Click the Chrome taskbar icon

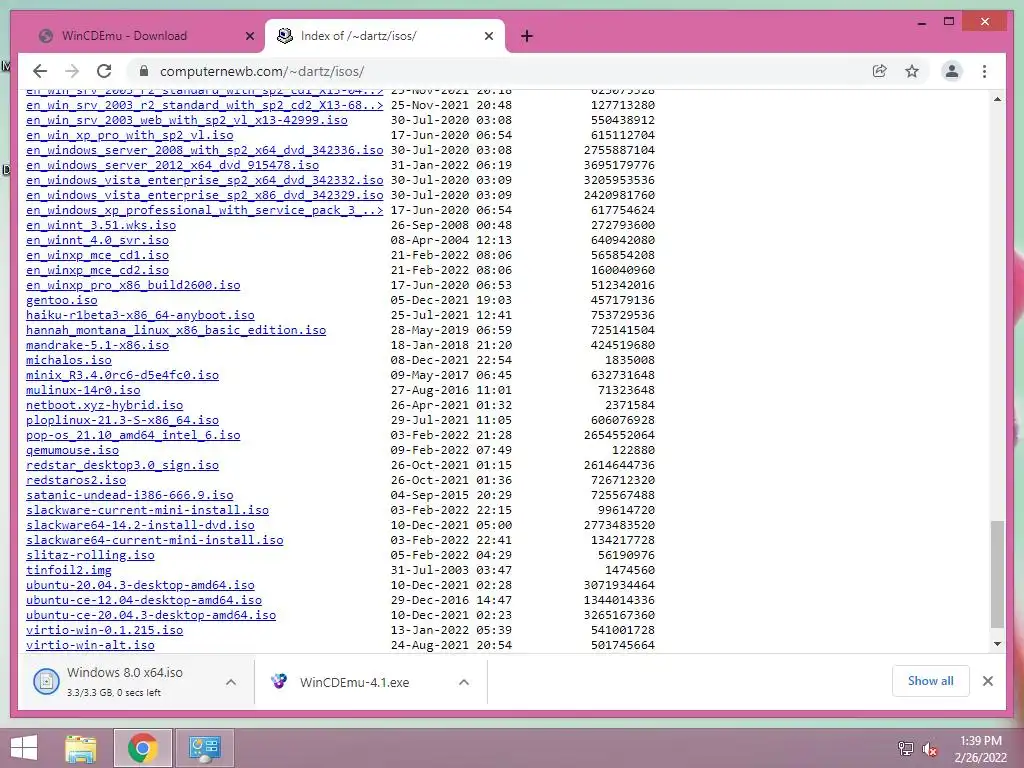click(x=142, y=748)
